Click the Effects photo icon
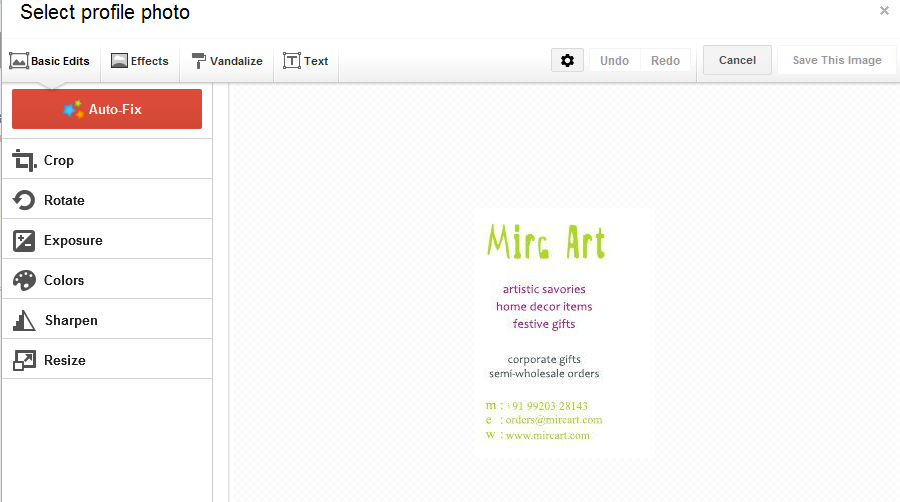Screen dimensions: 900x502 (x=119, y=60)
